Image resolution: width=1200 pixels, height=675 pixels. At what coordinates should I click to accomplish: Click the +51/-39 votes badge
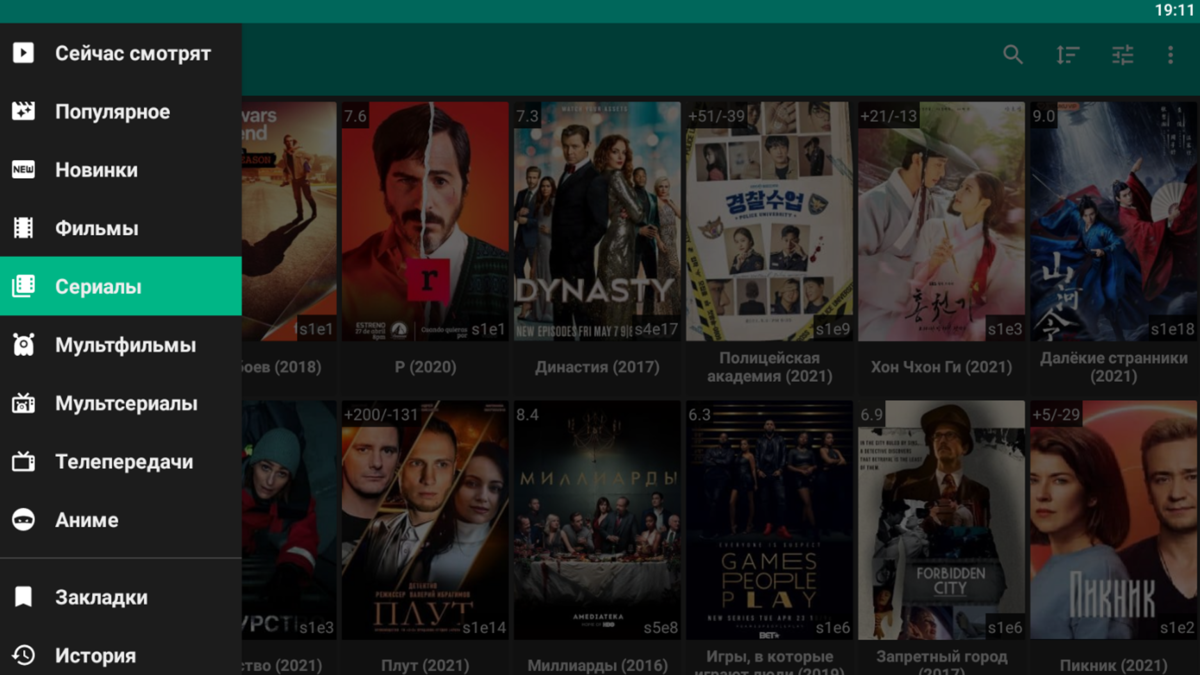click(717, 116)
